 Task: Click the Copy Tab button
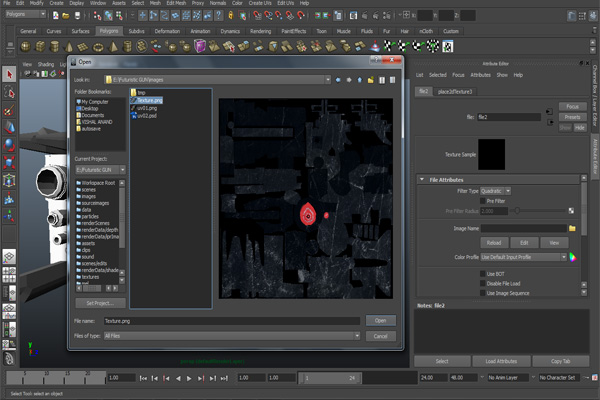(x=561, y=361)
